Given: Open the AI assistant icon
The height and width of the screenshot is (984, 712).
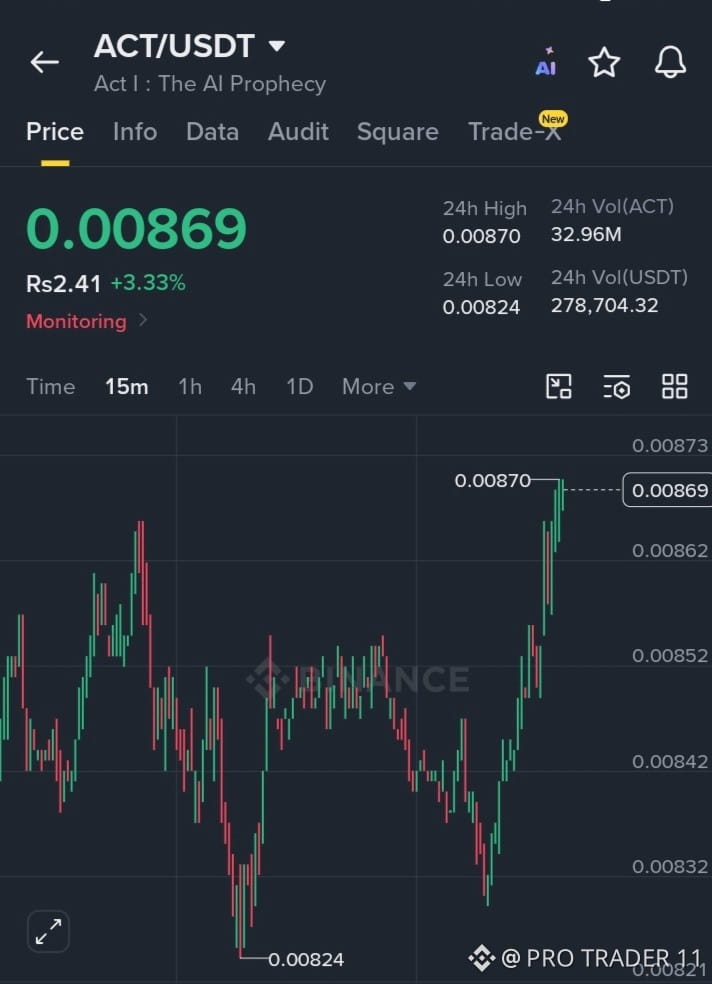Looking at the screenshot, I should pos(546,62).
